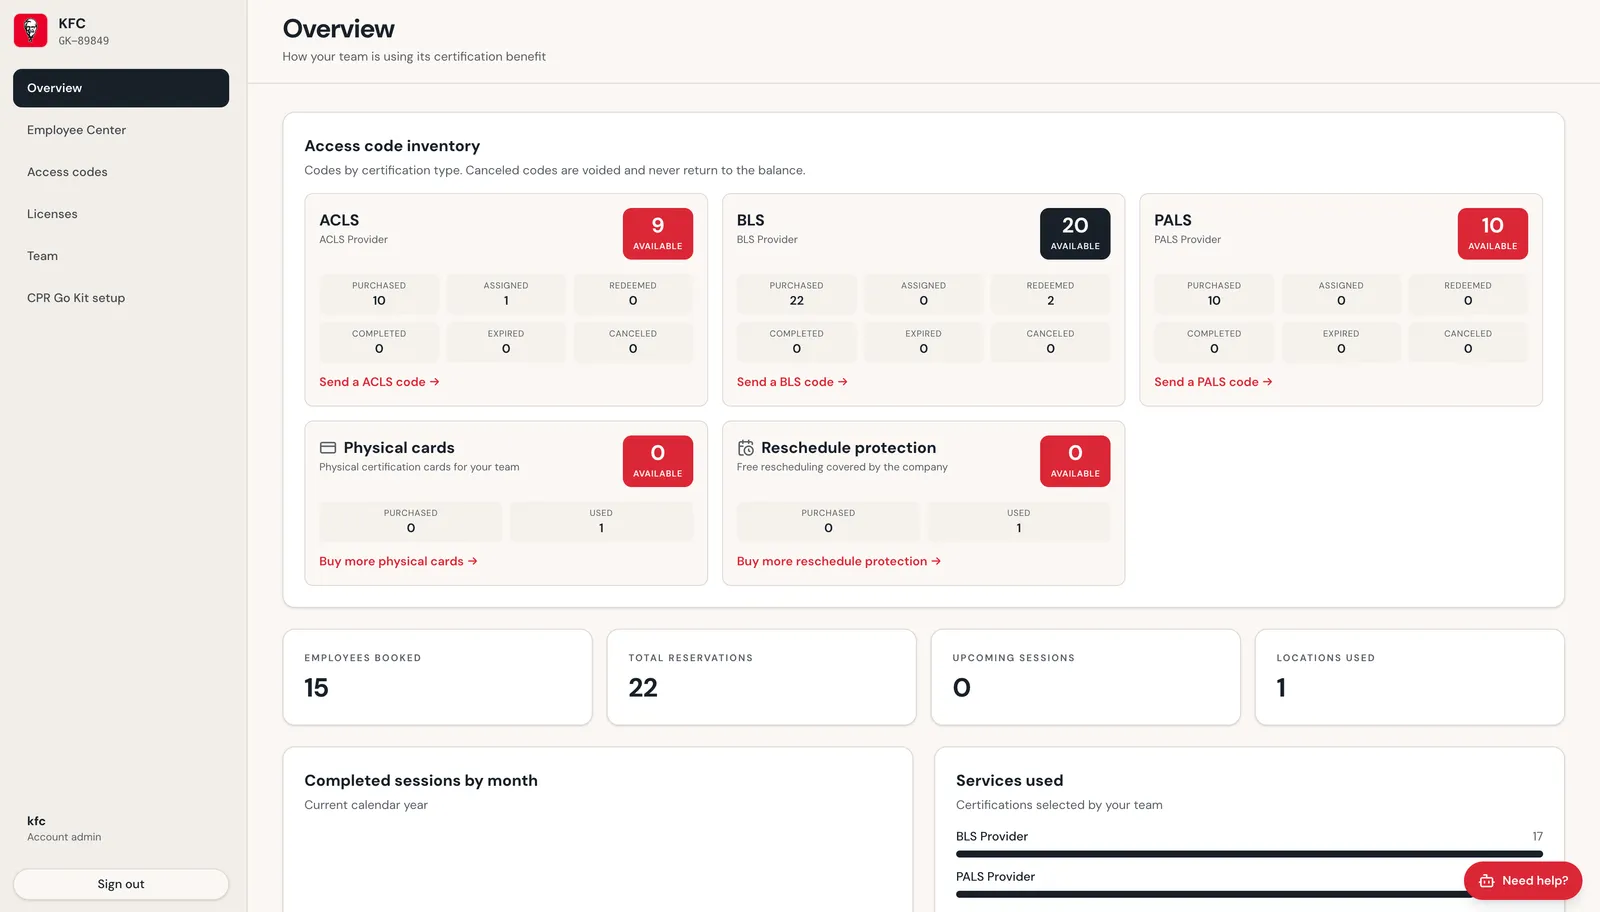Click Physical cards 0 available badge
Image resolution: width=1600 pixels, height=912 pixels.
click(658, 461)
